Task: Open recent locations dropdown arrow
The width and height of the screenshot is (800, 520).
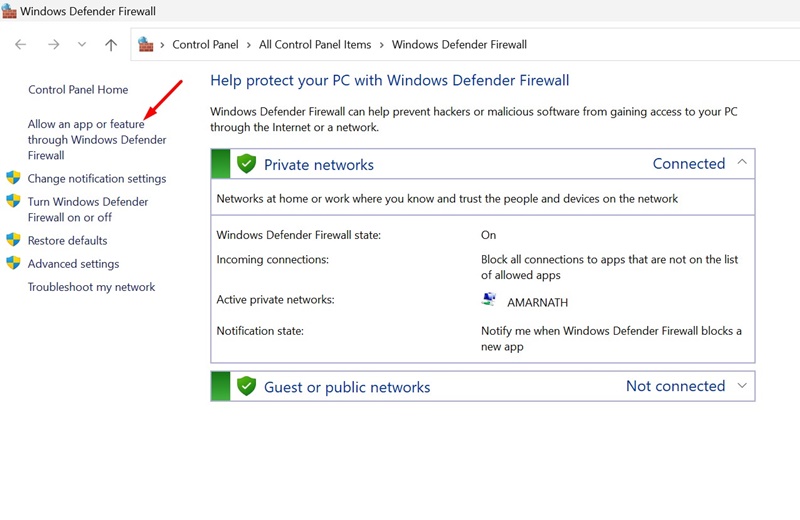Action: pyautogui.click(x=82, y=44)
